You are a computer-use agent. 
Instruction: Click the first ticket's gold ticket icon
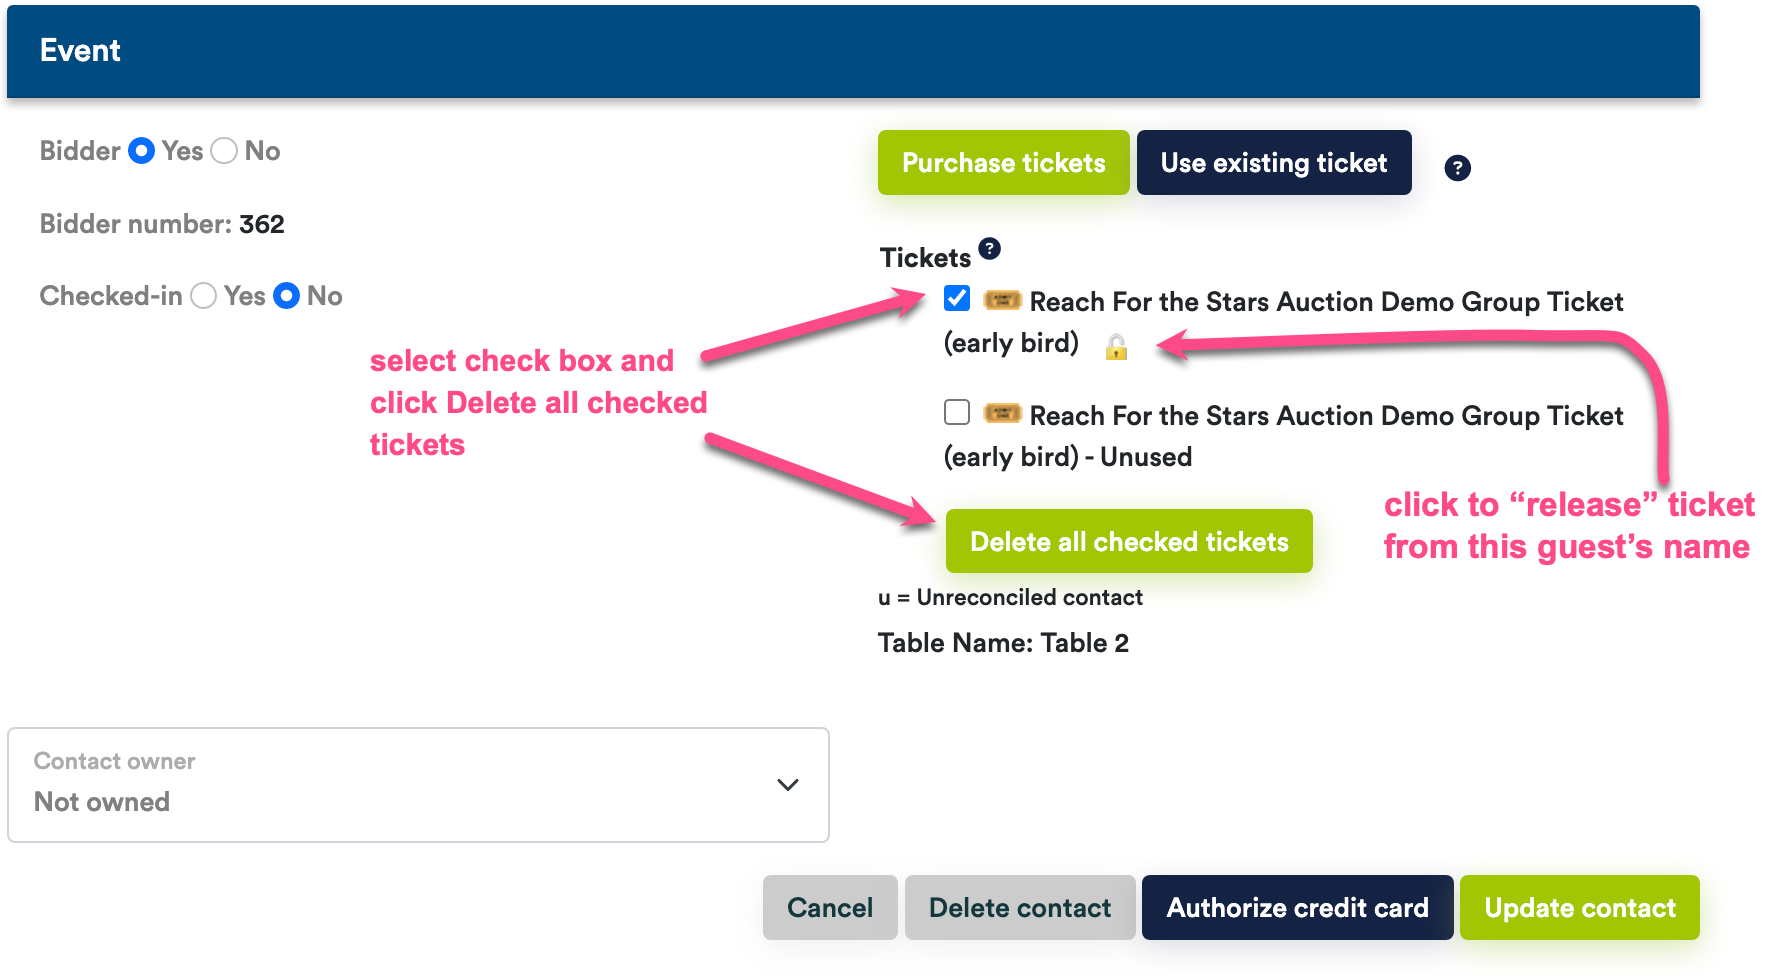pyautogui.click(x=1002, y=300)
